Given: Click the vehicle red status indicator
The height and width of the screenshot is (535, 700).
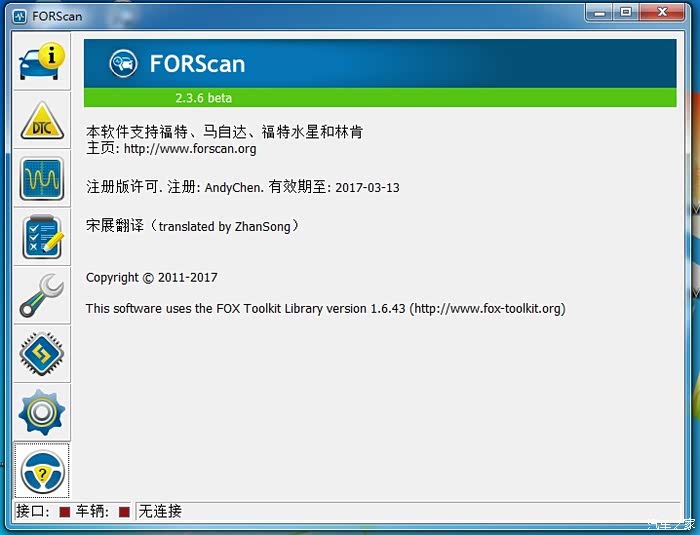Looking at the screenshot, I should click(x=124, y=512).
